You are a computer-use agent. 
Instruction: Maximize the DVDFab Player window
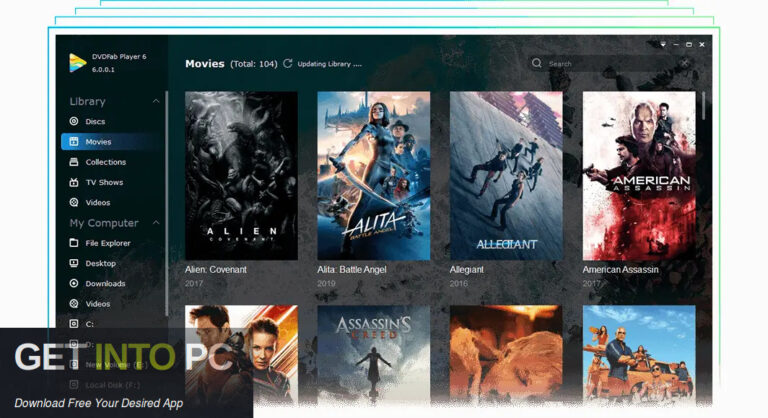[689, 45]
